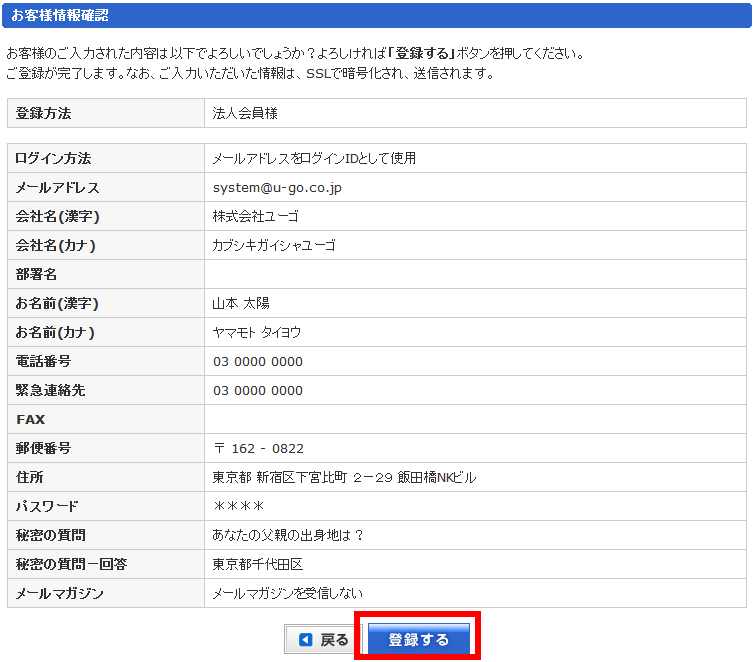Select the email address system@u-go.co.jp
The image size is (756, 662).
(277, 187)
